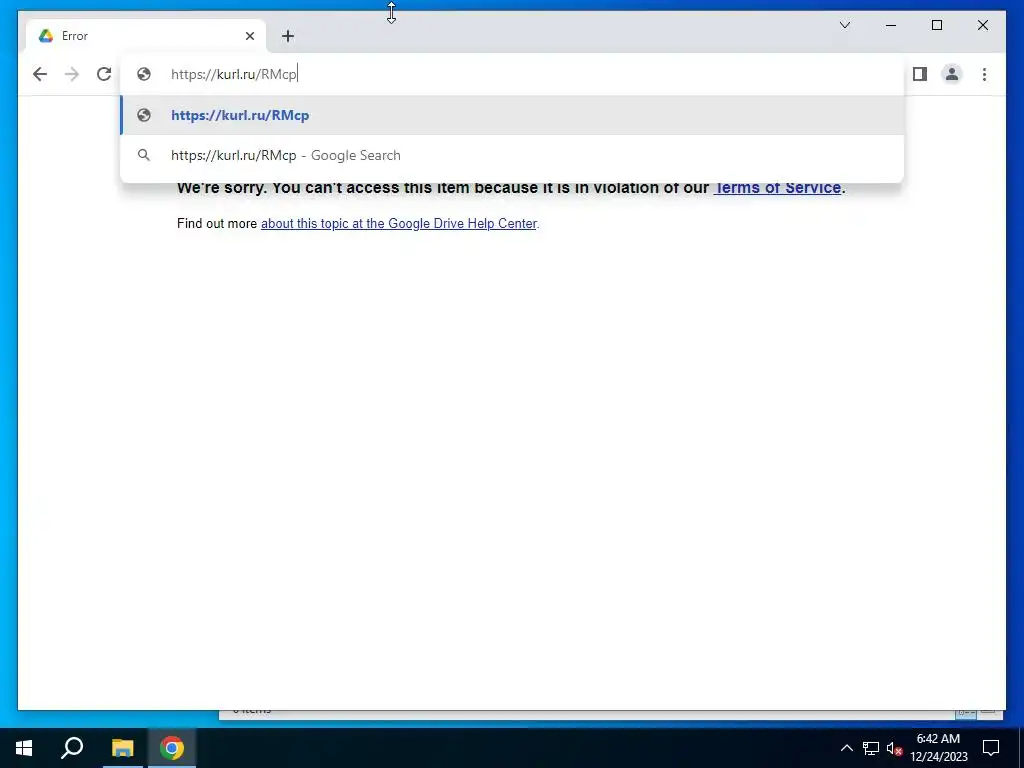Expand the tab search chevron
This screenshot has width=1024, height=768.
click(844, 25)
